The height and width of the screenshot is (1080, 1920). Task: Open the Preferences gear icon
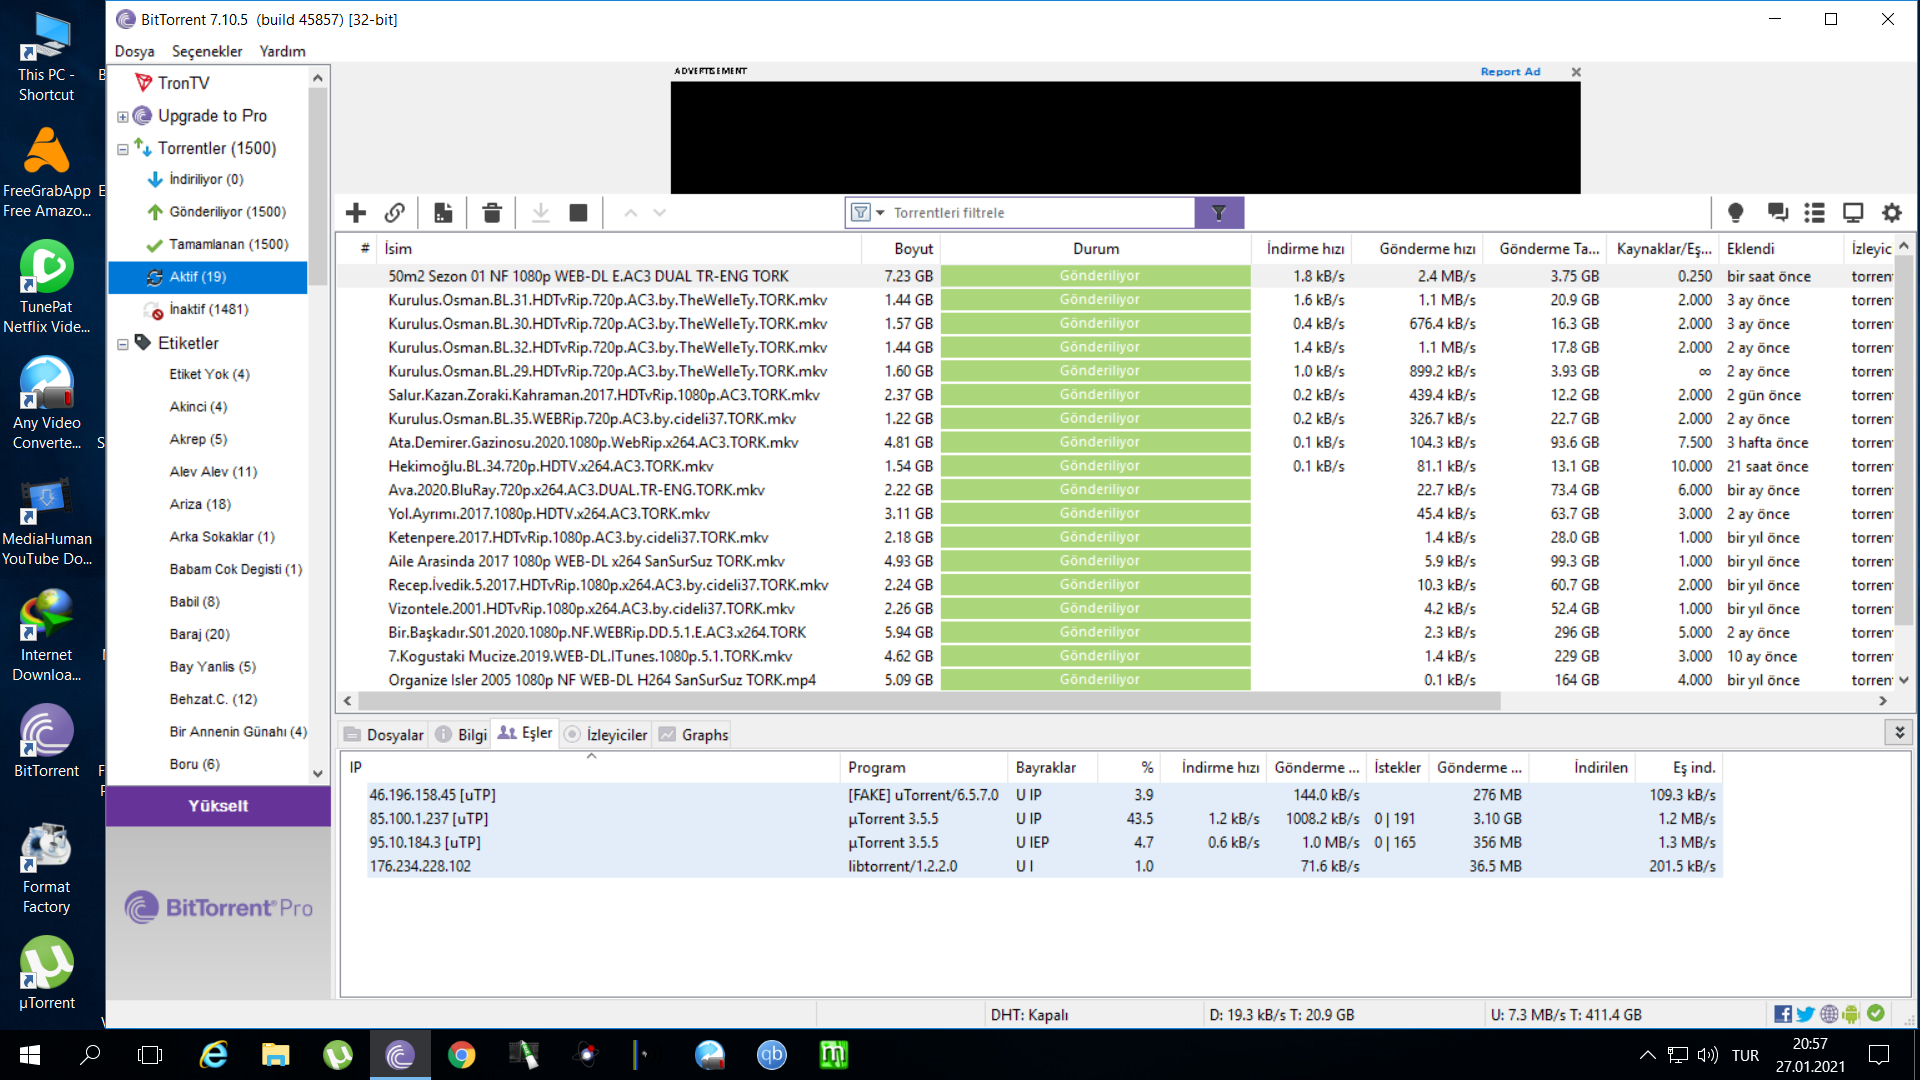1891,213
